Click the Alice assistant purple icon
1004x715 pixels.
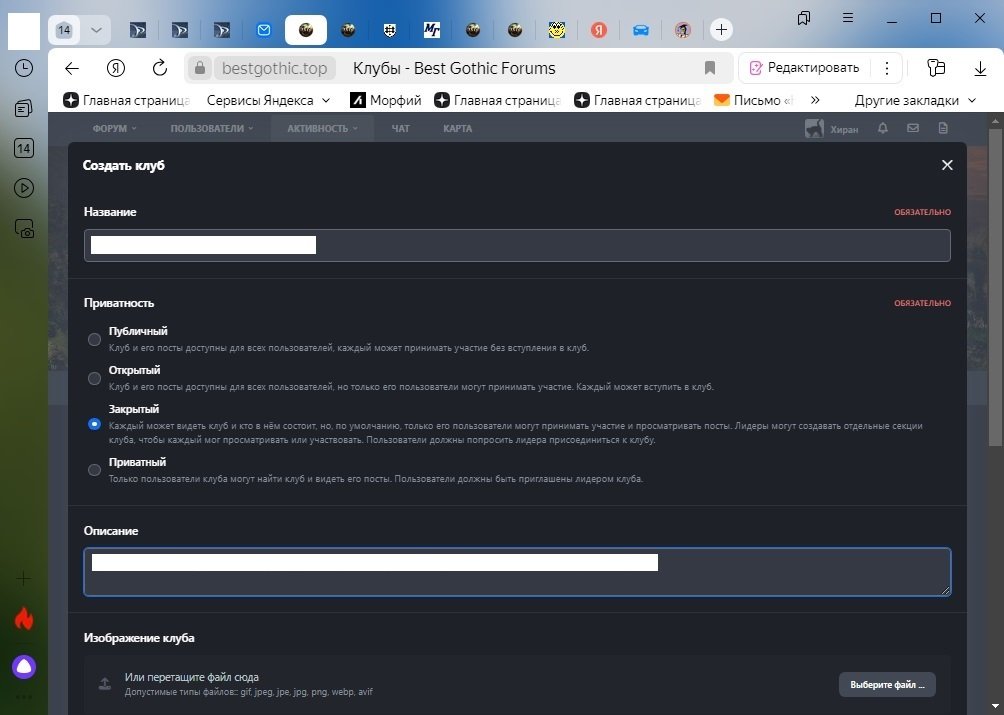(24, 666)
